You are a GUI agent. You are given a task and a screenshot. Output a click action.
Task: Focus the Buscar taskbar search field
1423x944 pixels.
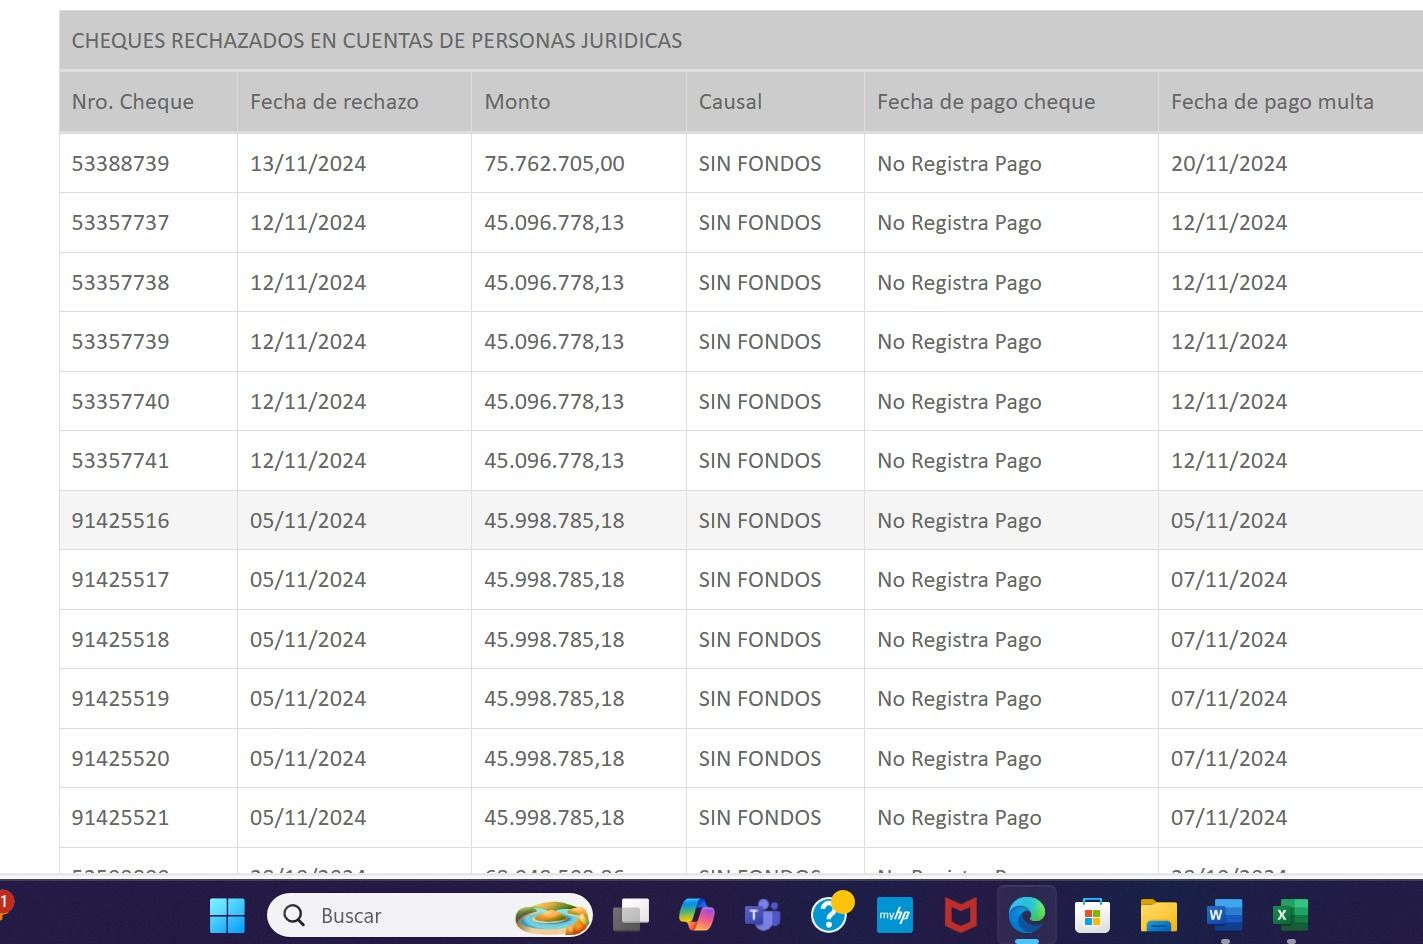(x=430, y=915)
